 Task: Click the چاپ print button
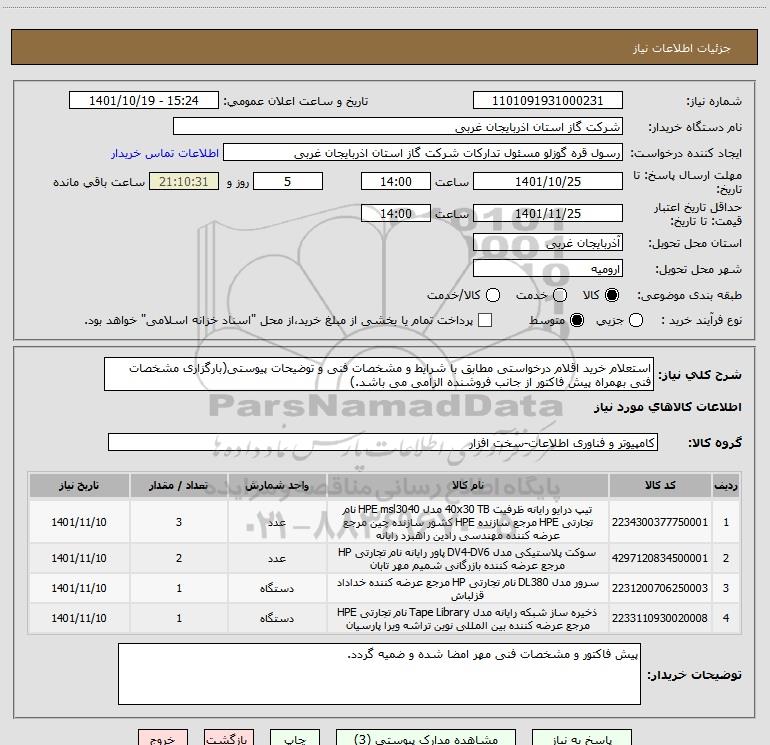tap(295, 738)
